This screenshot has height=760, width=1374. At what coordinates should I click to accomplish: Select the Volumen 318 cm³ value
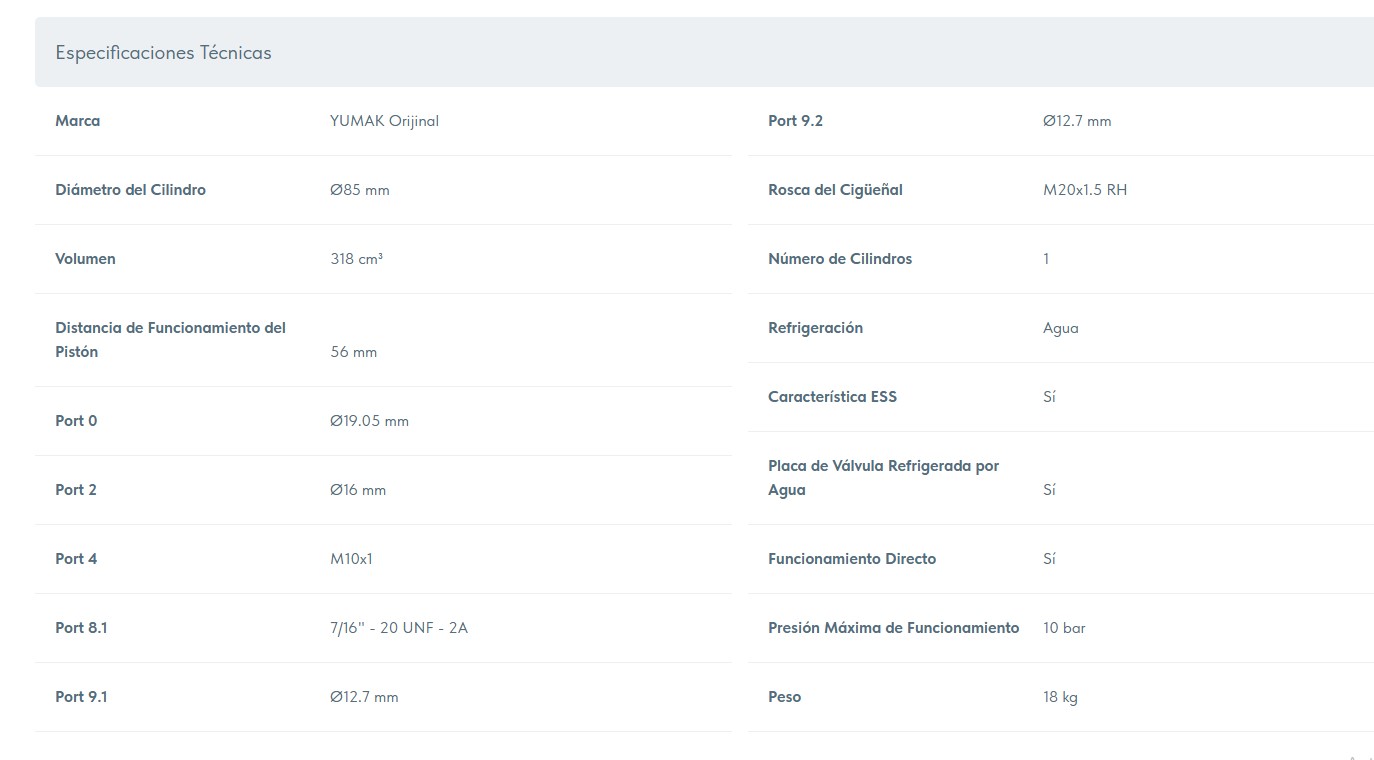pyautogui.click(x=357, y=259)
